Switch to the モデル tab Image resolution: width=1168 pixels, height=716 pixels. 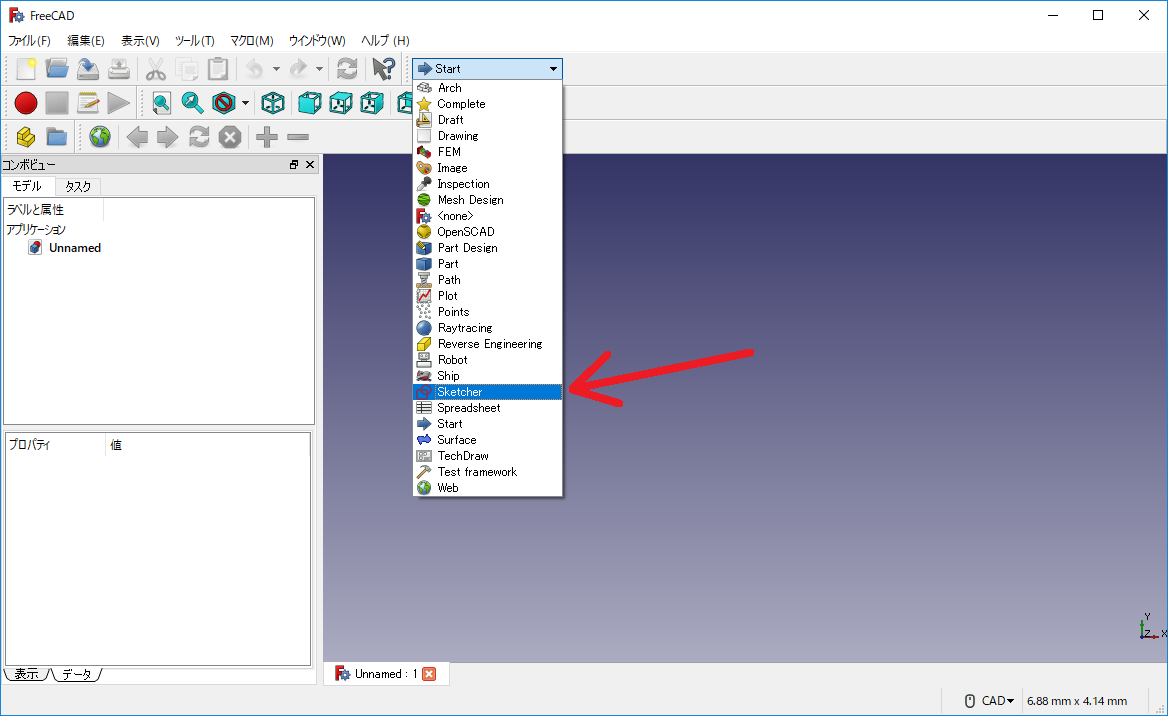point(28,186)
